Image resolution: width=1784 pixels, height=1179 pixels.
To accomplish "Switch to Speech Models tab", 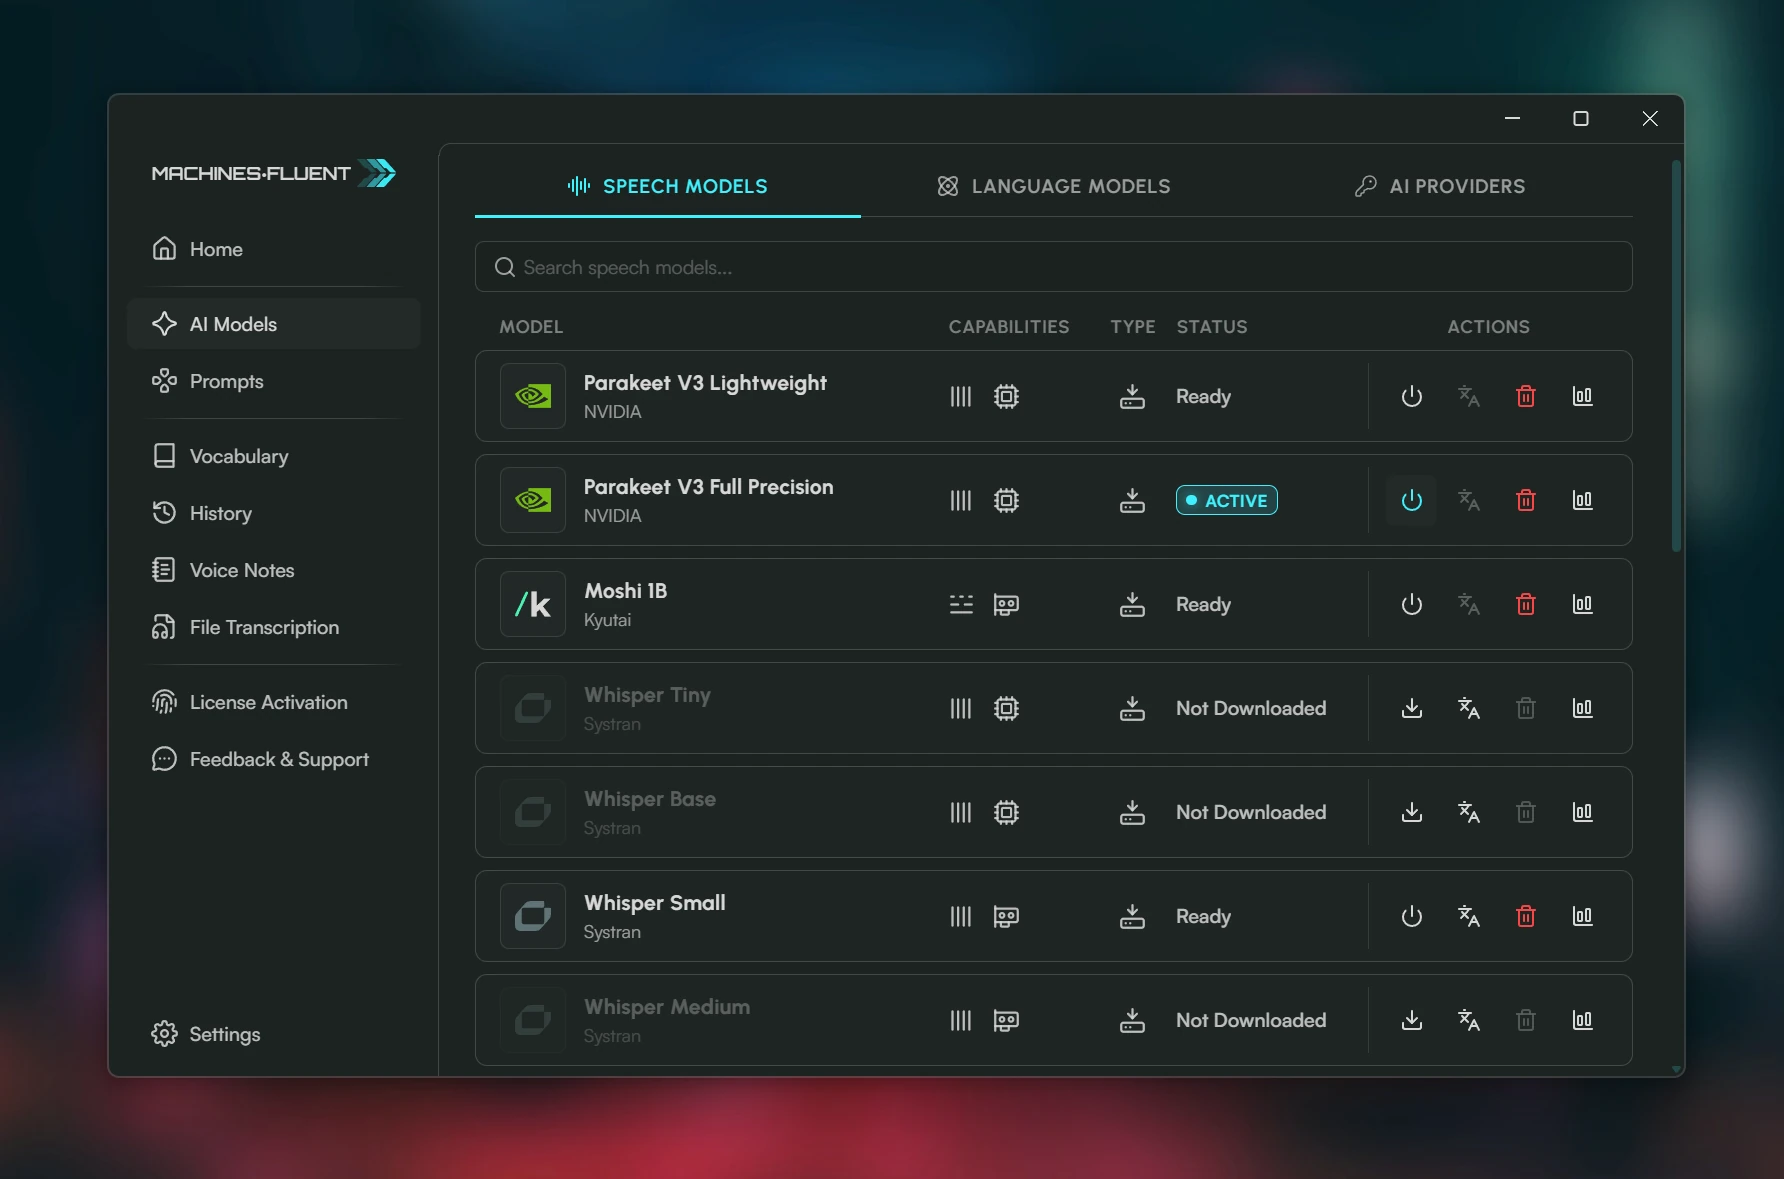I will (x=667, y=186).
